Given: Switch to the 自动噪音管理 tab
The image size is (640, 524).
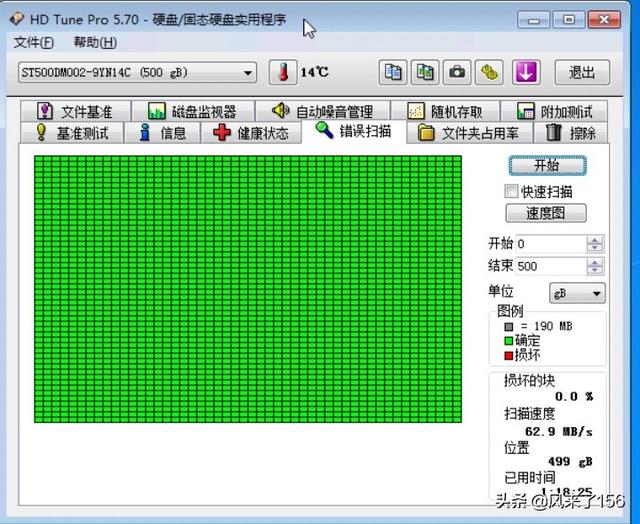Looking at the screenshot, I should 322,111.
